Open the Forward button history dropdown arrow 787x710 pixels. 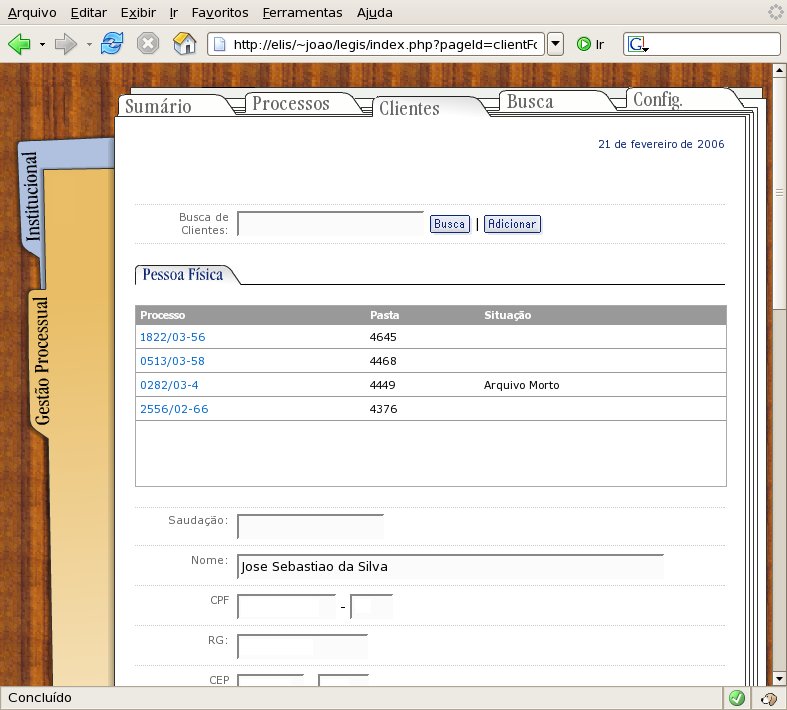click(89, 44)
